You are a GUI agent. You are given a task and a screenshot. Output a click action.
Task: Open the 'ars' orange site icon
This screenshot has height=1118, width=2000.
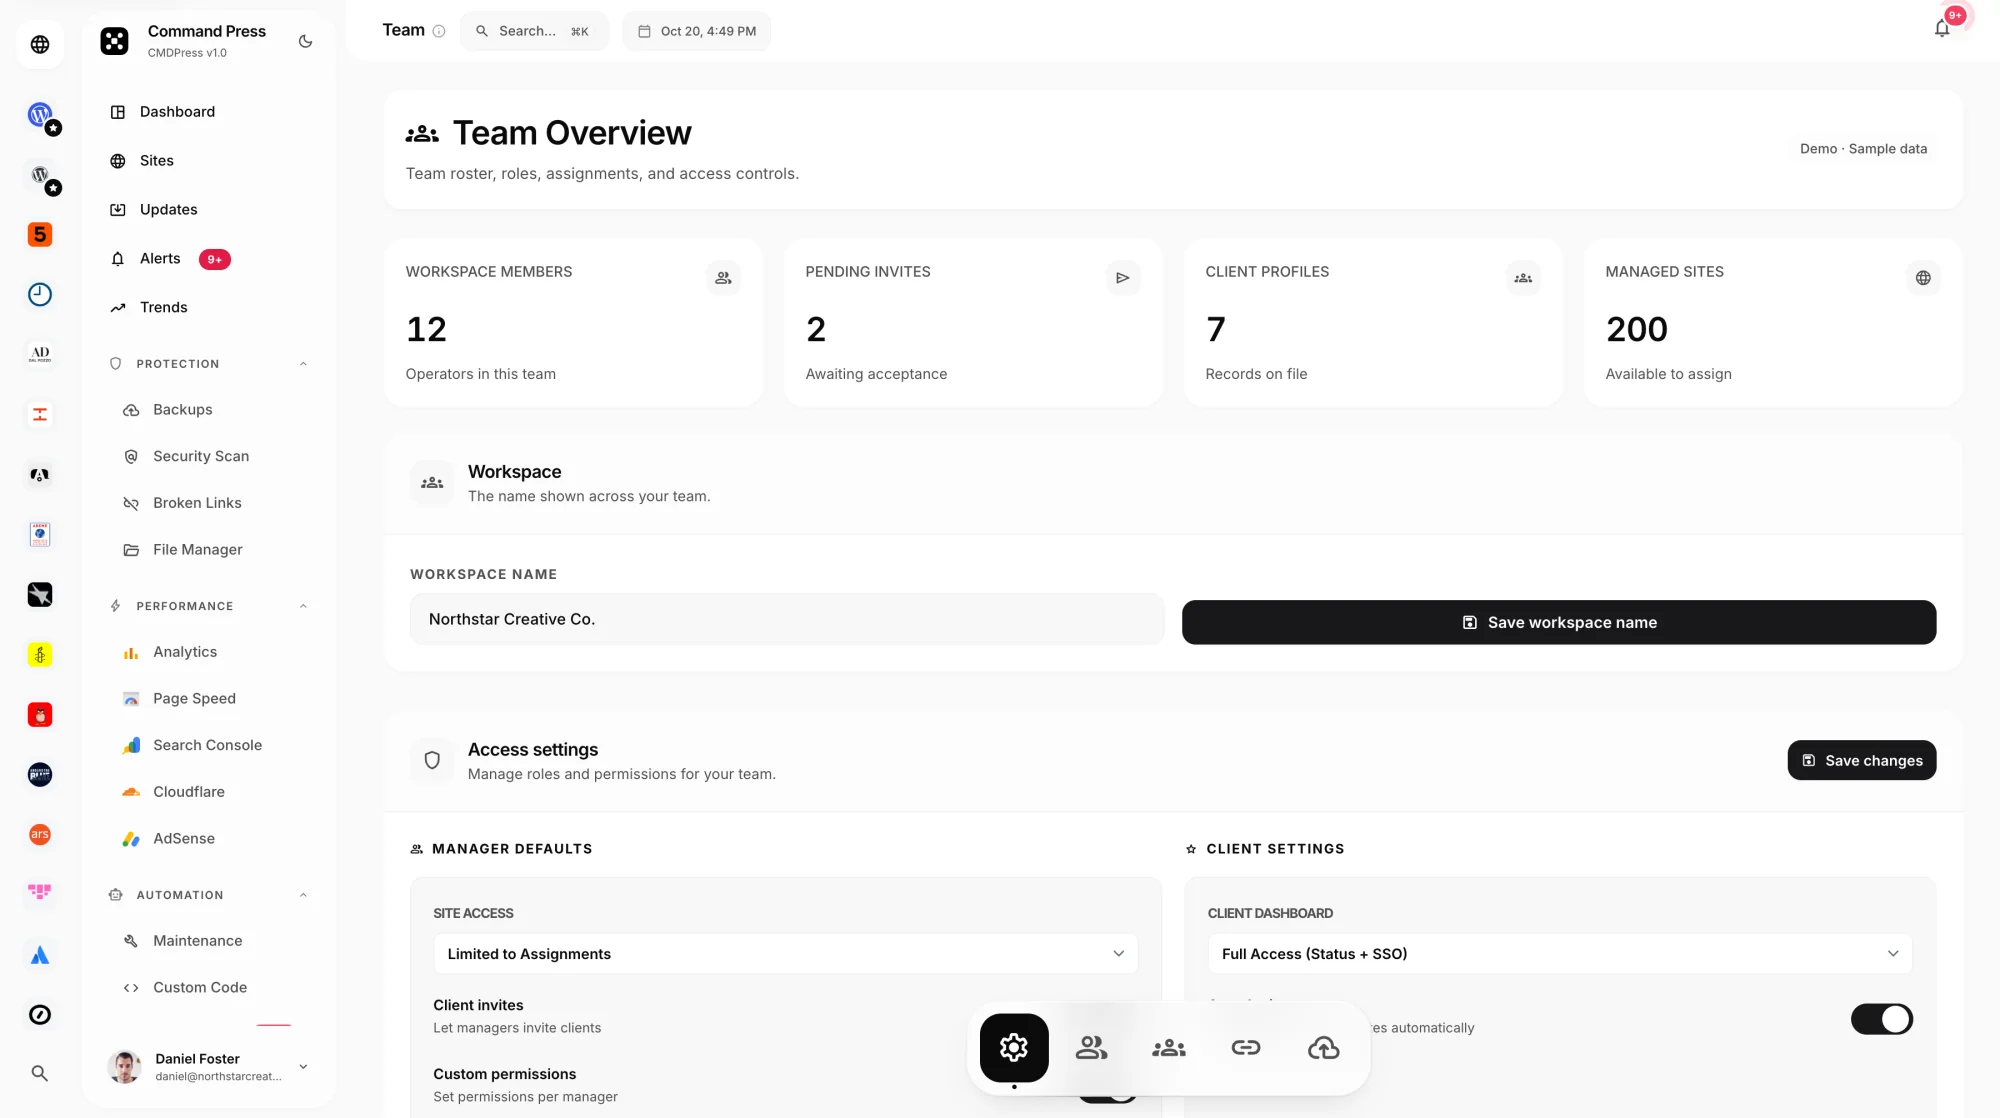point(40,834)
